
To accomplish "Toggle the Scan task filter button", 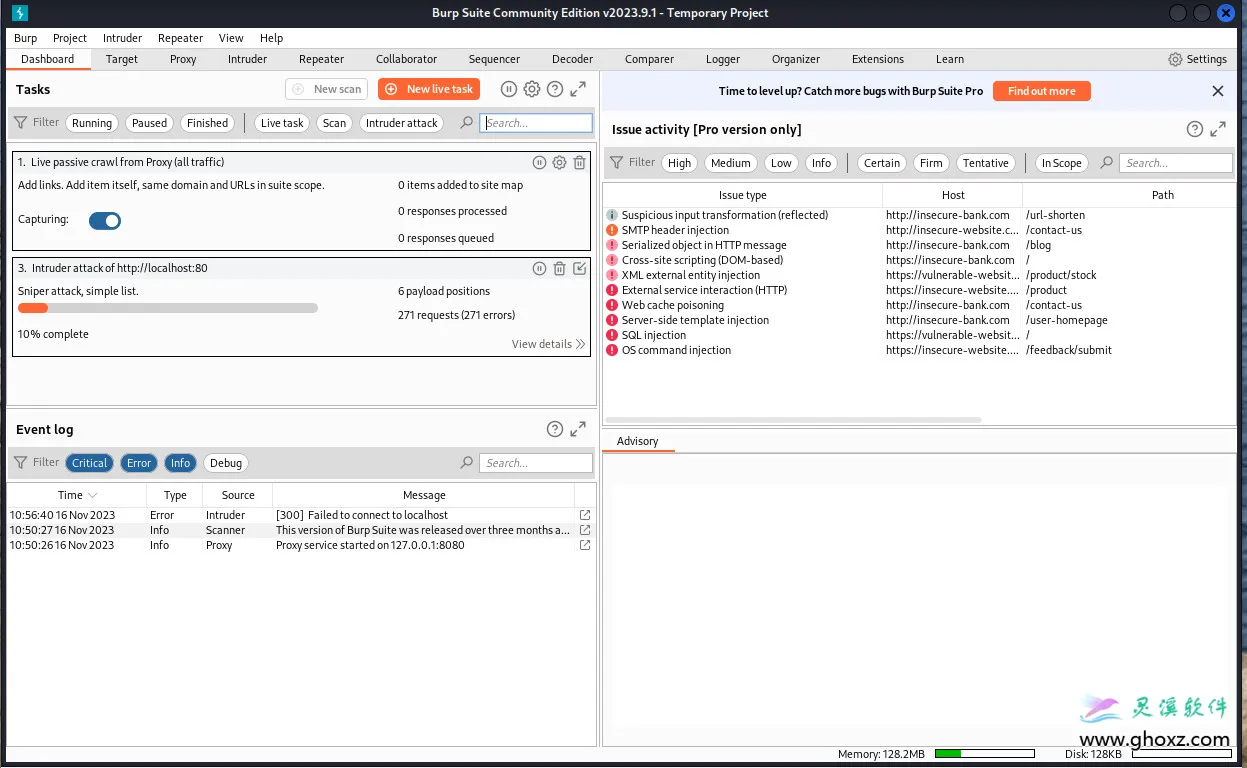I will click(x=334, y=123).
